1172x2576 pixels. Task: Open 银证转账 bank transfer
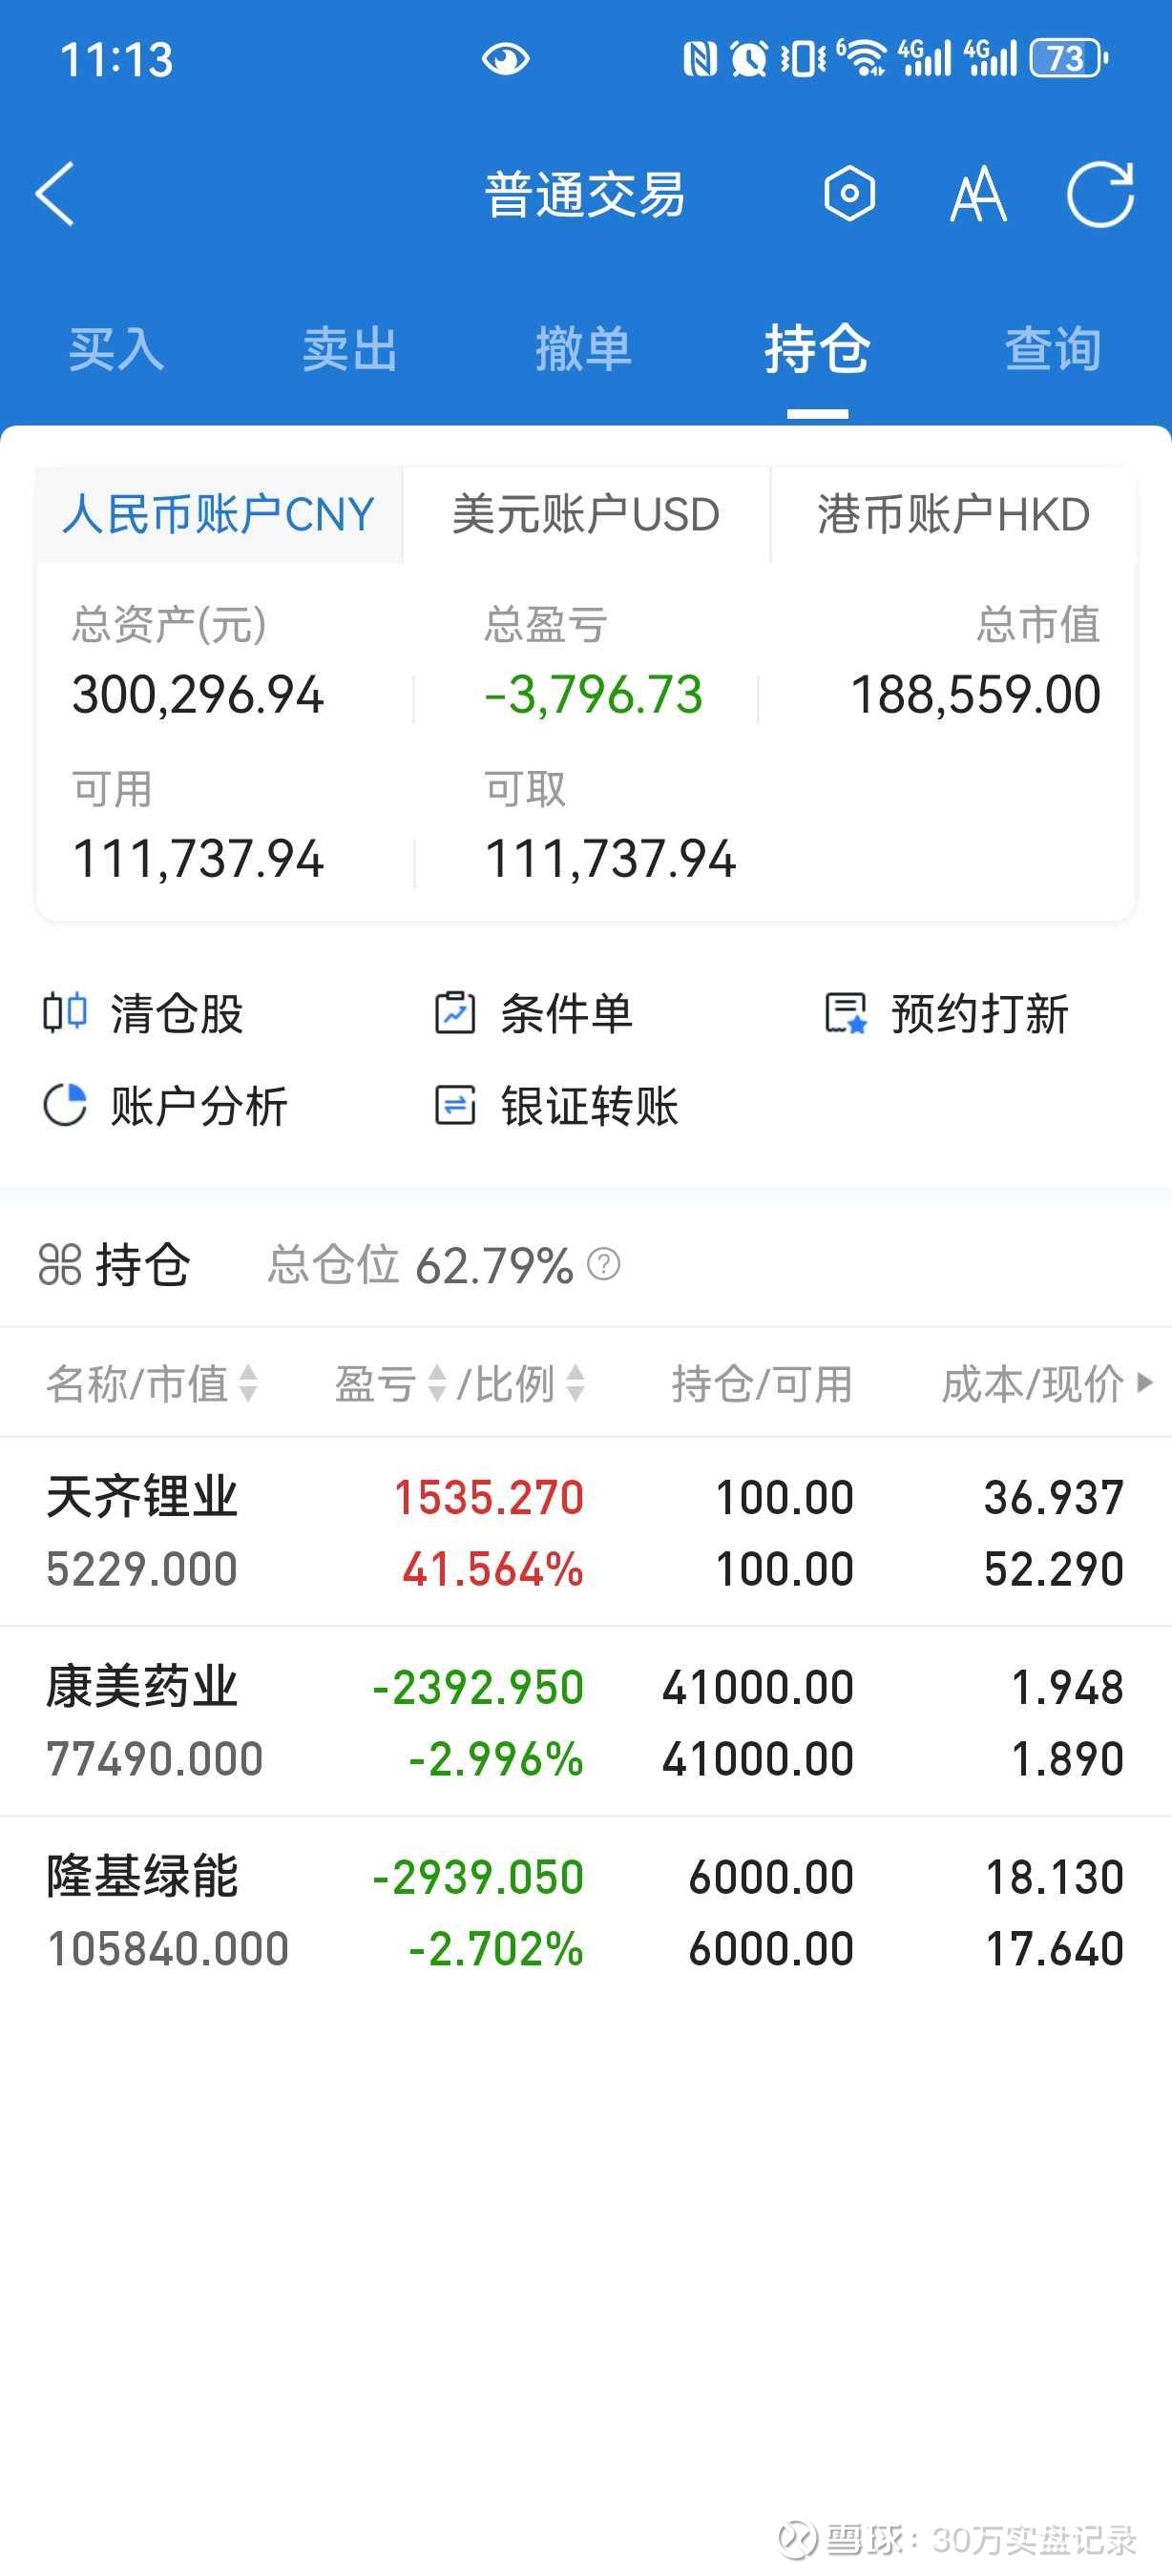click(x=556, y=1106)
